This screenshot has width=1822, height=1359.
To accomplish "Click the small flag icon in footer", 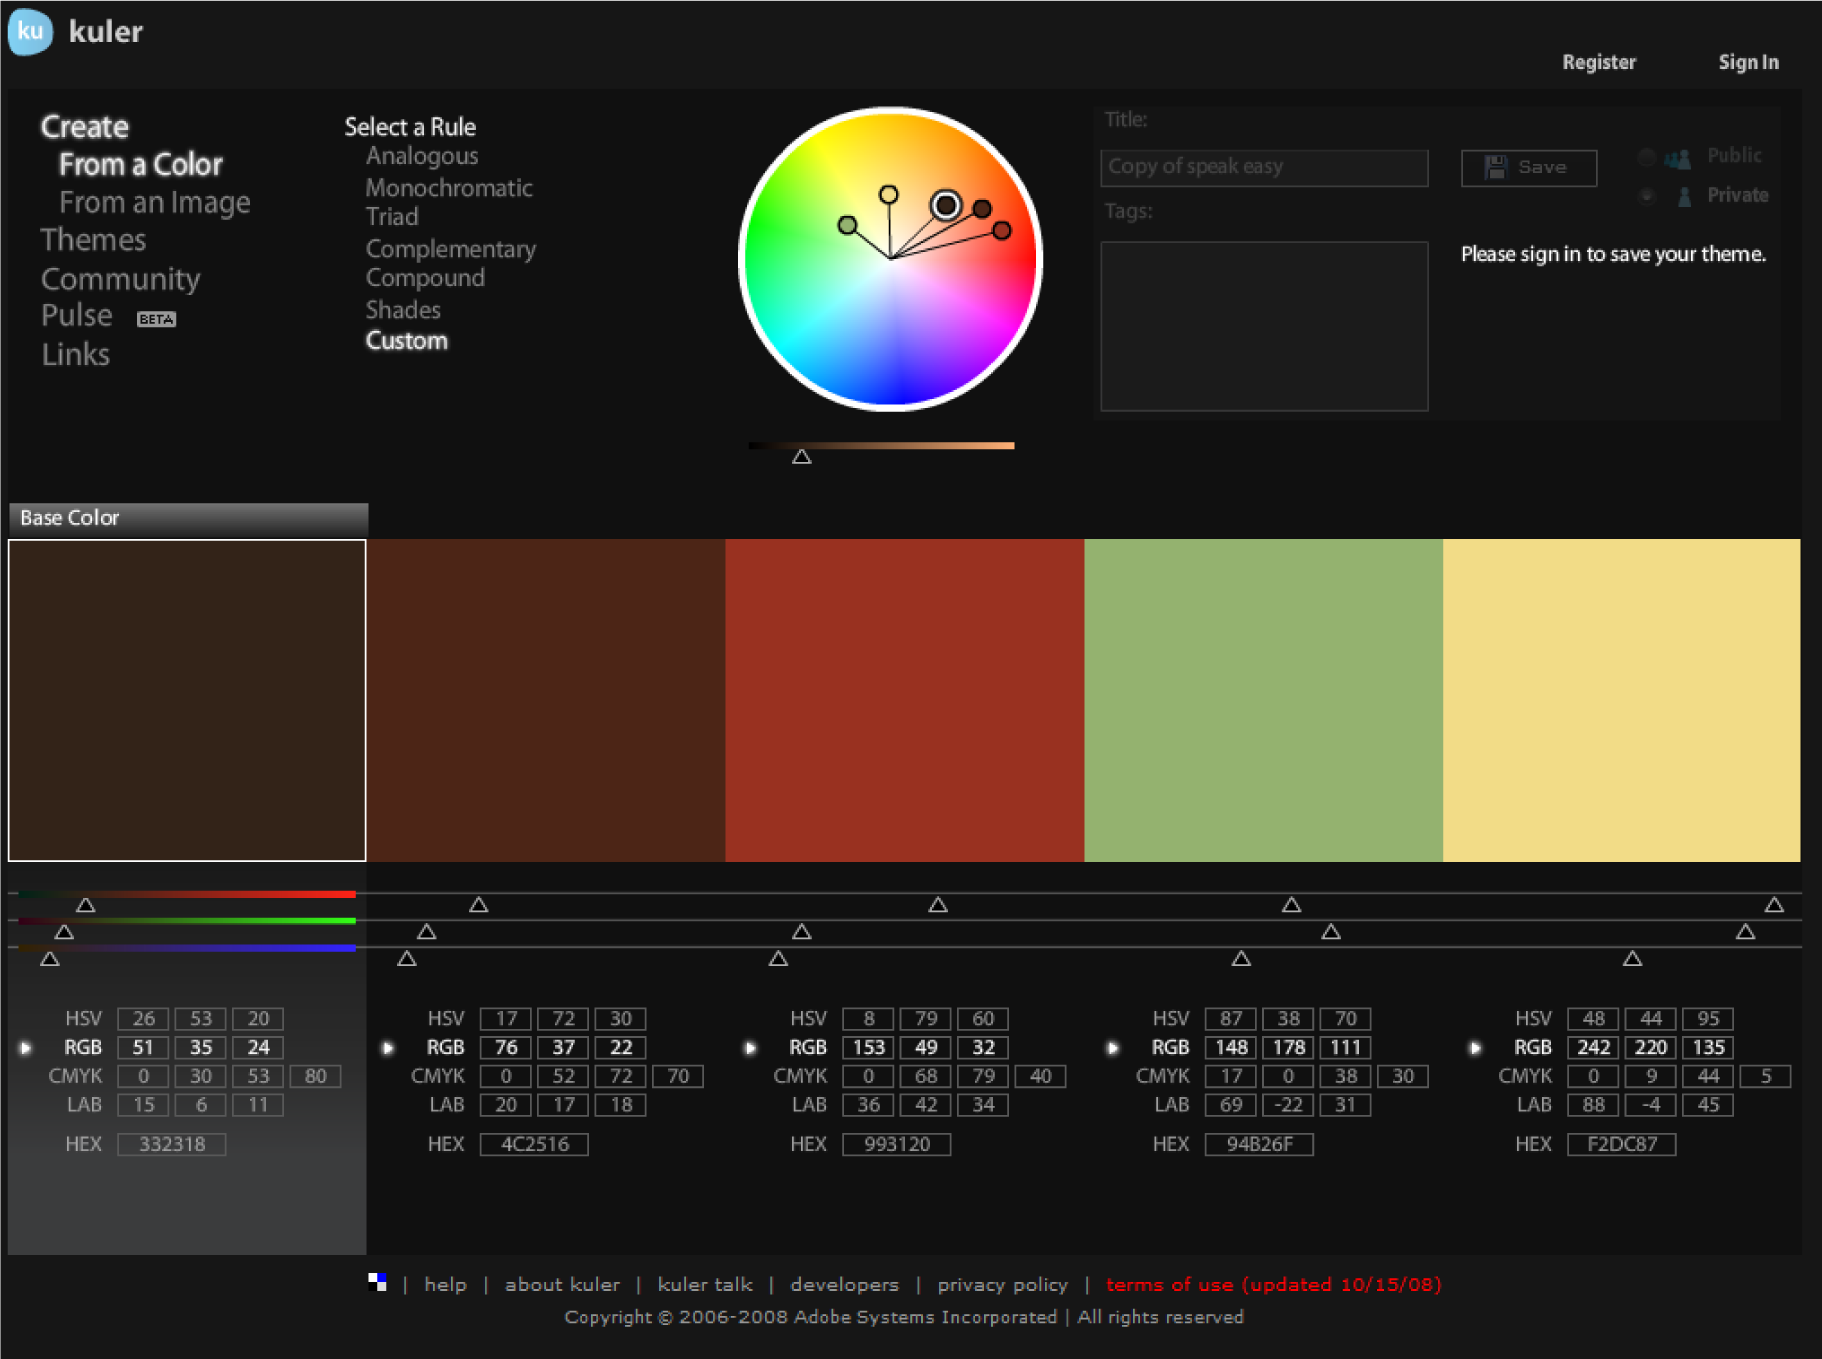I will click(377, 1283).
